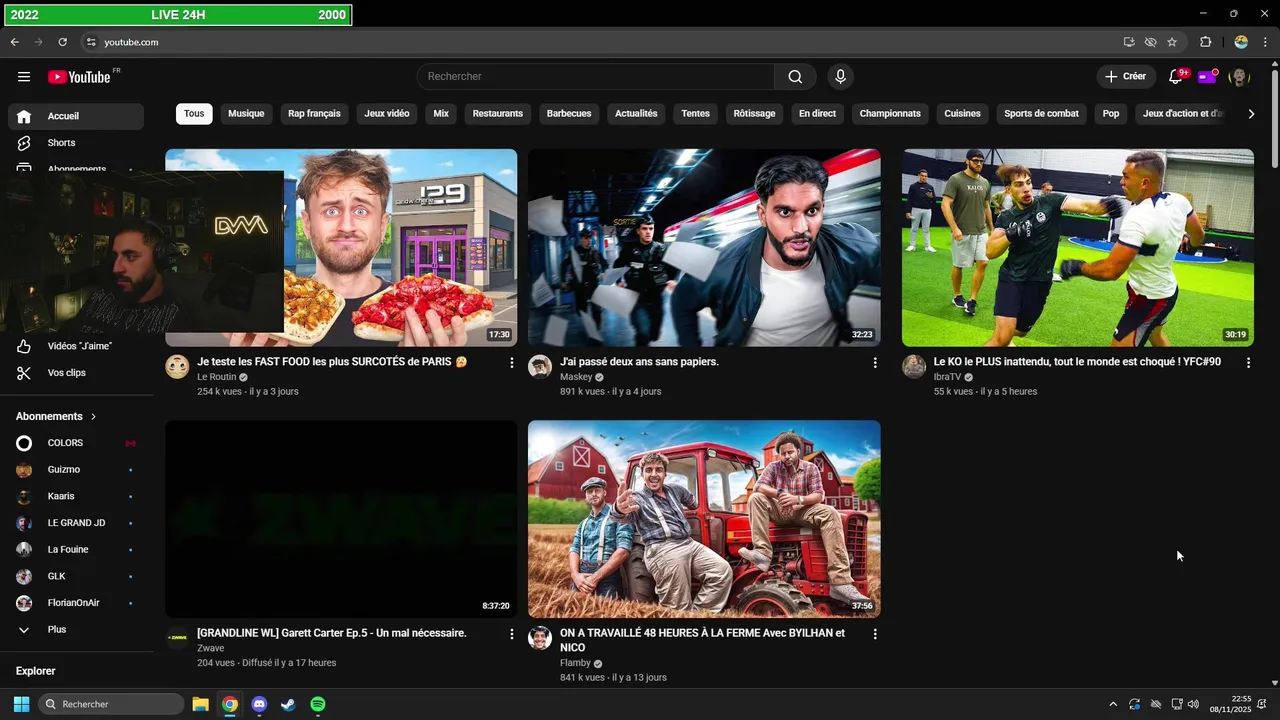Open Discord from taskbar
Screen dimensions: 1280x720
(x=259, y=704)
